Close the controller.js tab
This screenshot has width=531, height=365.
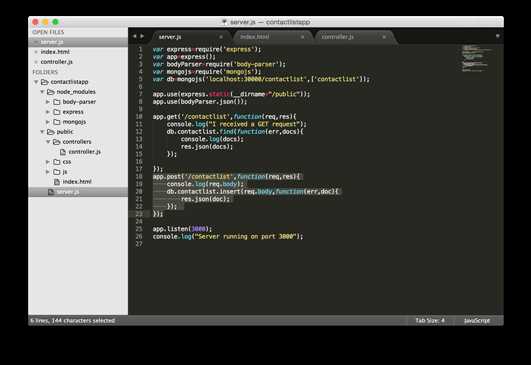(384, 37)
